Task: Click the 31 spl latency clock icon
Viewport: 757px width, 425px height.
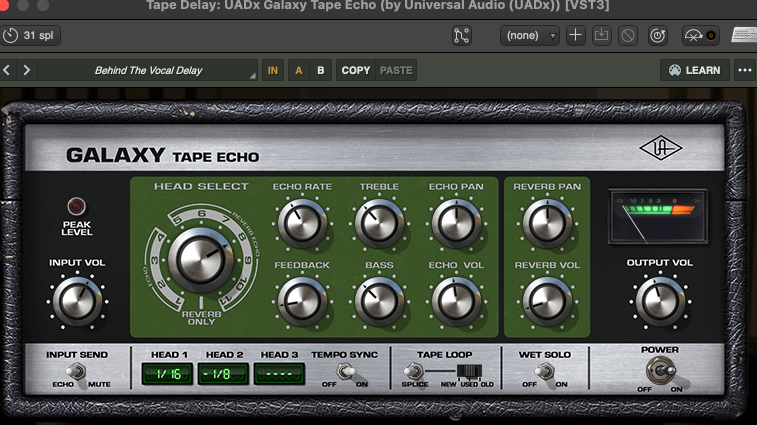Action: [10, 35]
